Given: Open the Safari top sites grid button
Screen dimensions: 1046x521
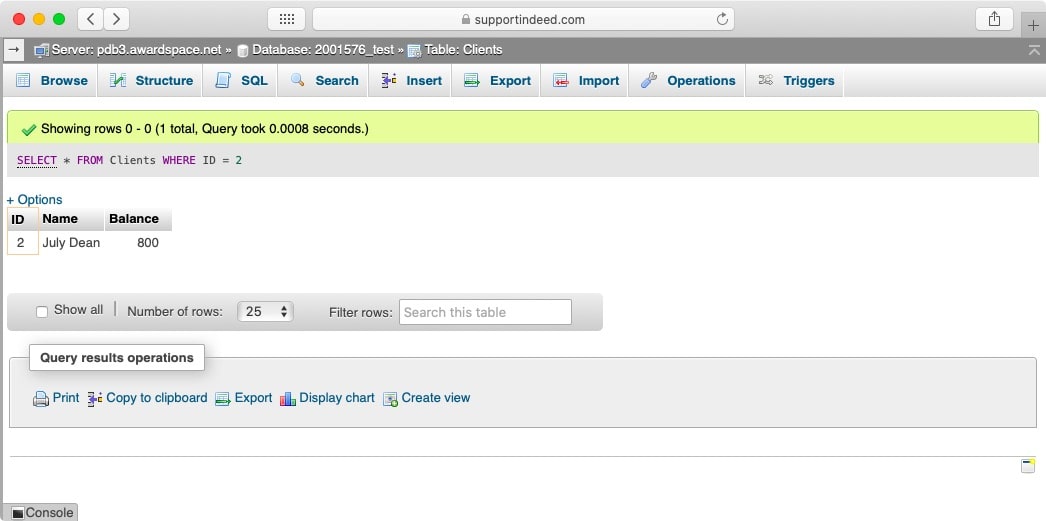Looking at the screenshot, I should coord(286,19).
